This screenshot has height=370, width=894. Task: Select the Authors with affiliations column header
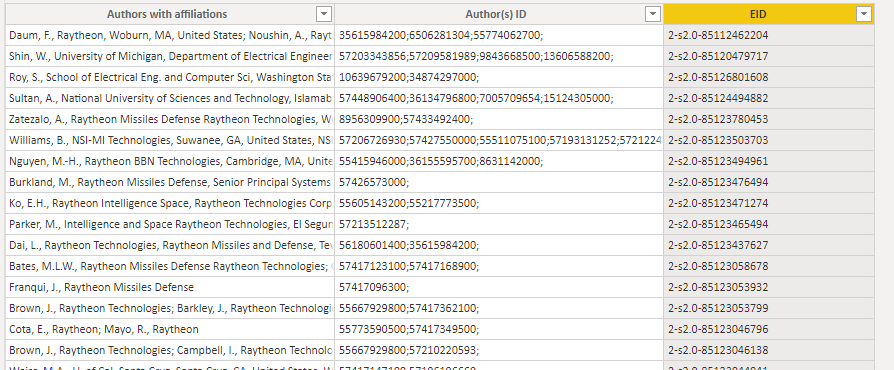pyautogui.click(x=170, y=14)
